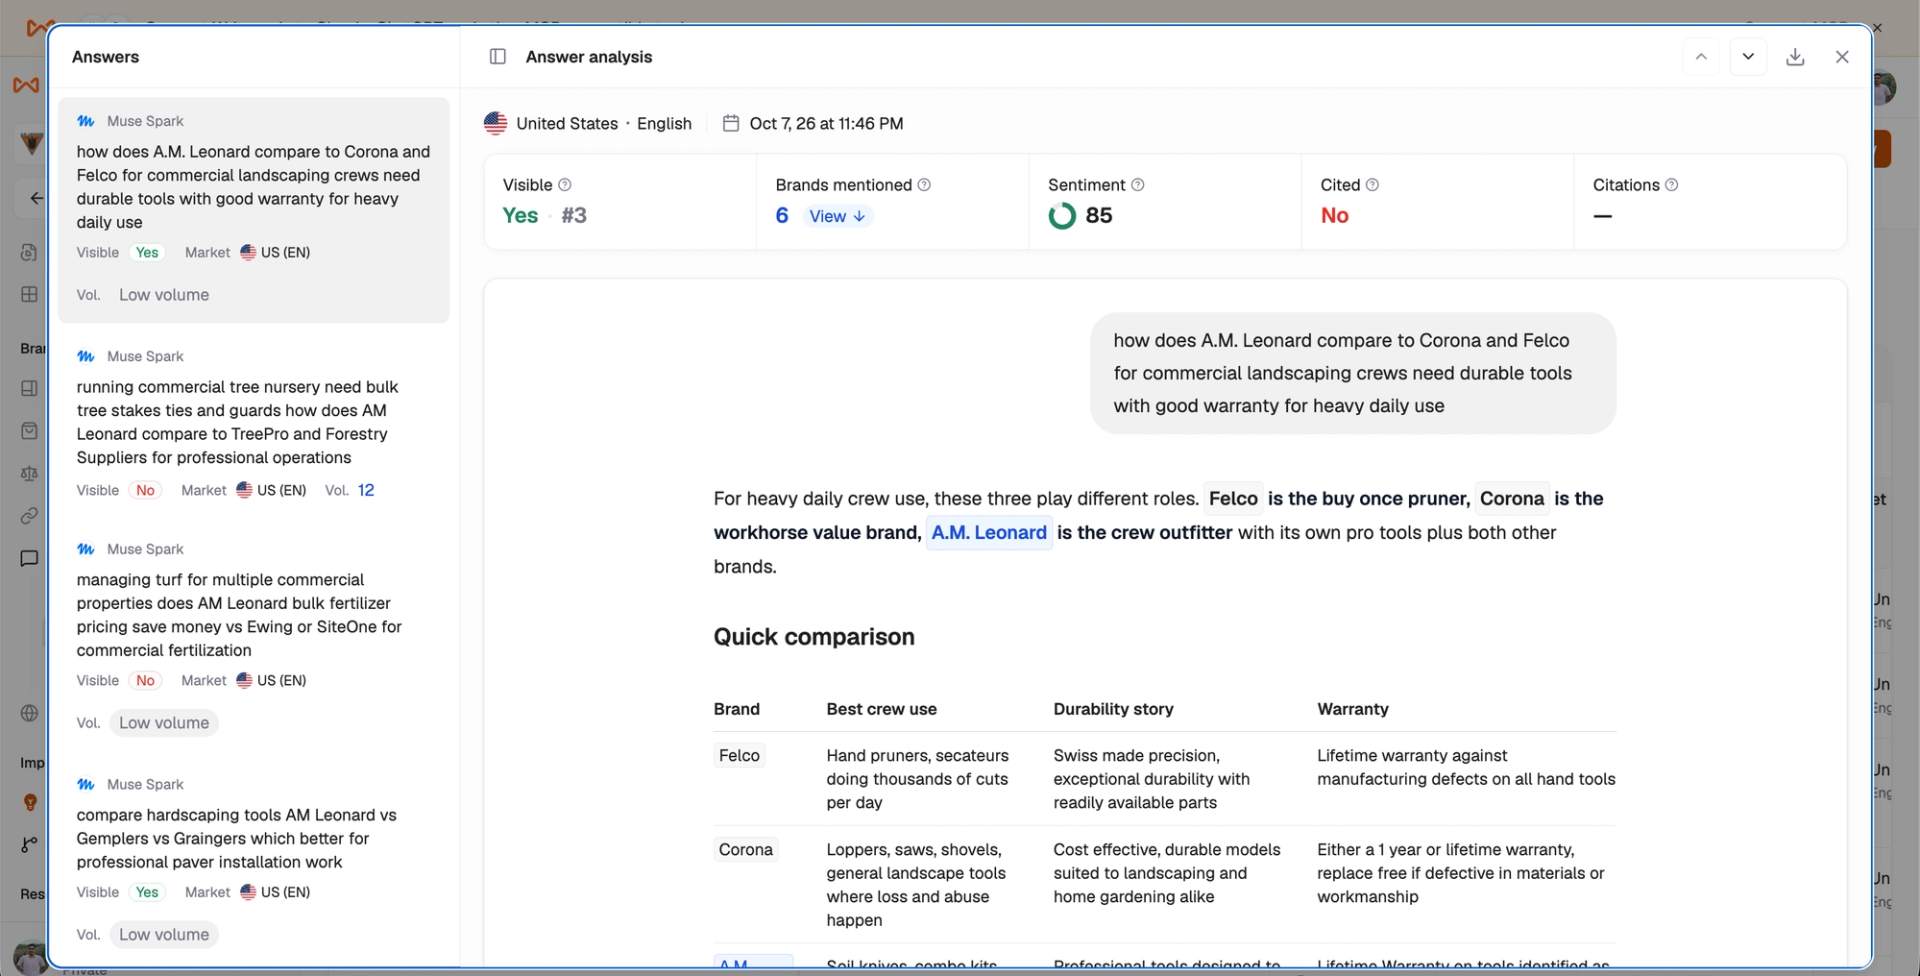Screen dimensions: 1920x976
Task: Toggle the sidebar panel icon beside Answer analysis
Action: click(497, 57)
